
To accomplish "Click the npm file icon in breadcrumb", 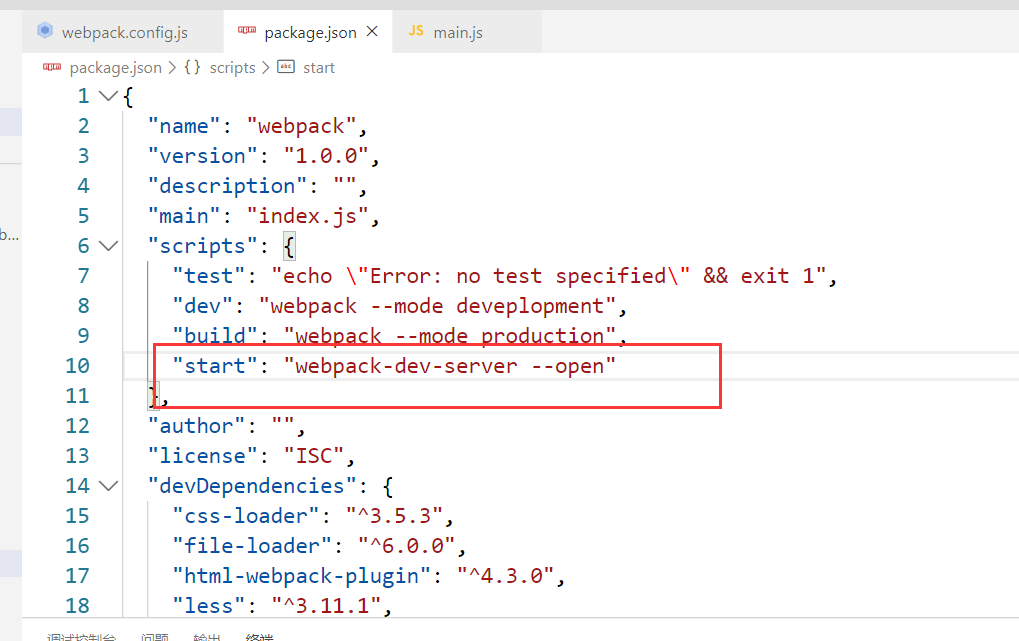I will [x=52, y=67].
